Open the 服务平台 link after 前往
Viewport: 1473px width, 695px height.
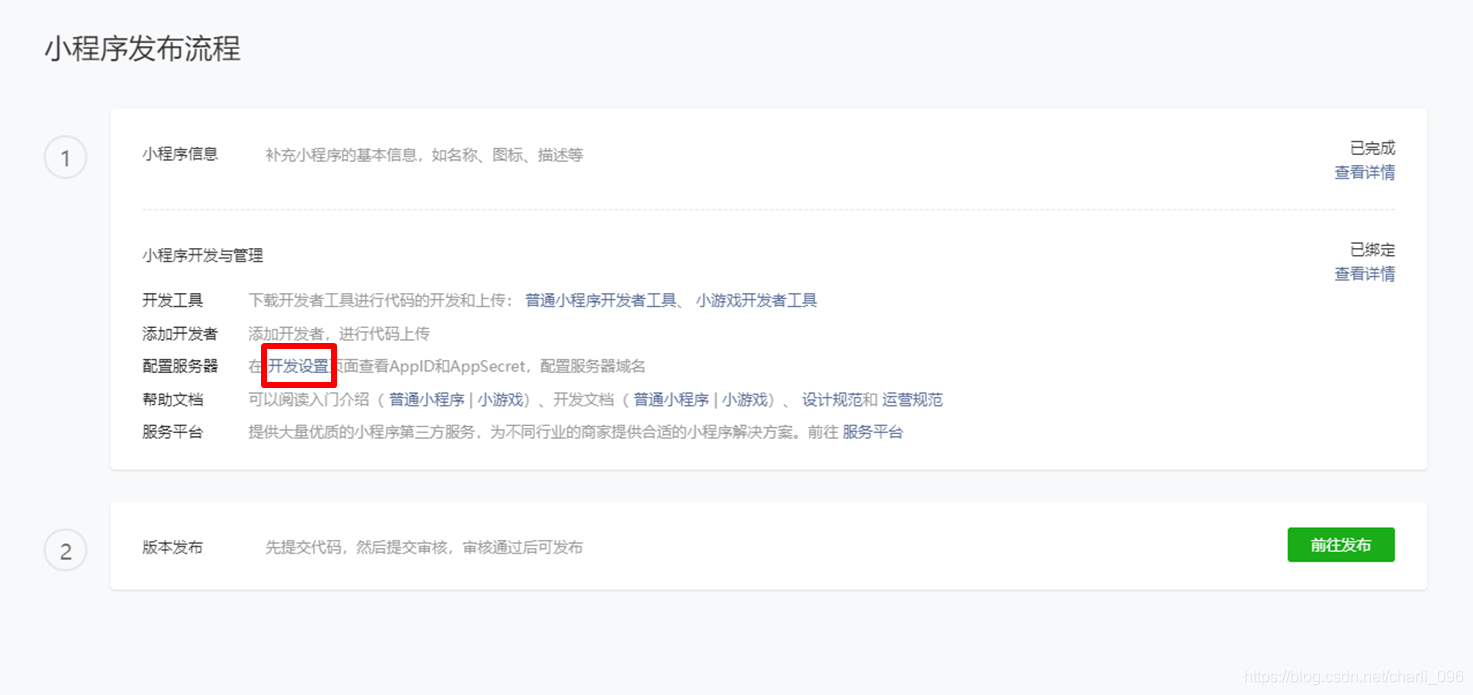pos(873,432)
